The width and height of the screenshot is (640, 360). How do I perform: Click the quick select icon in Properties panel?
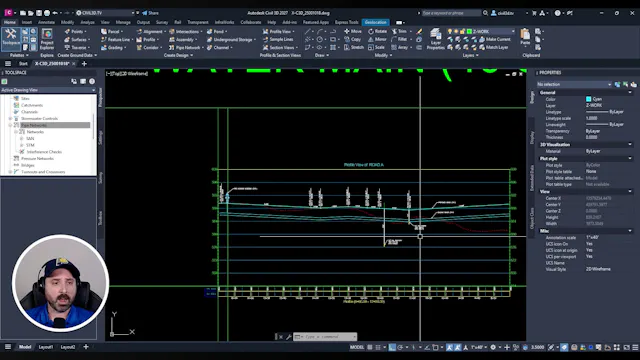tap(633, 84)
